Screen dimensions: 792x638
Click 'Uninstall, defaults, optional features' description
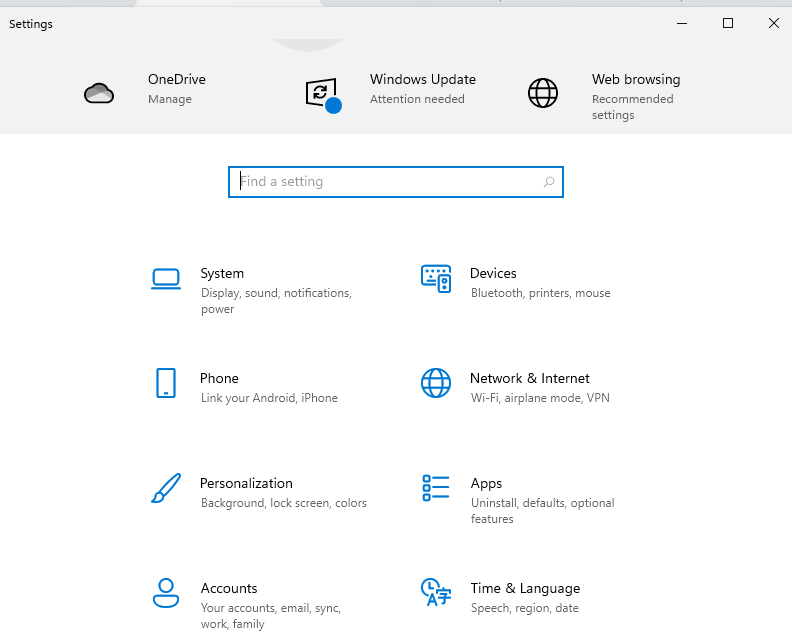(542, 511)
